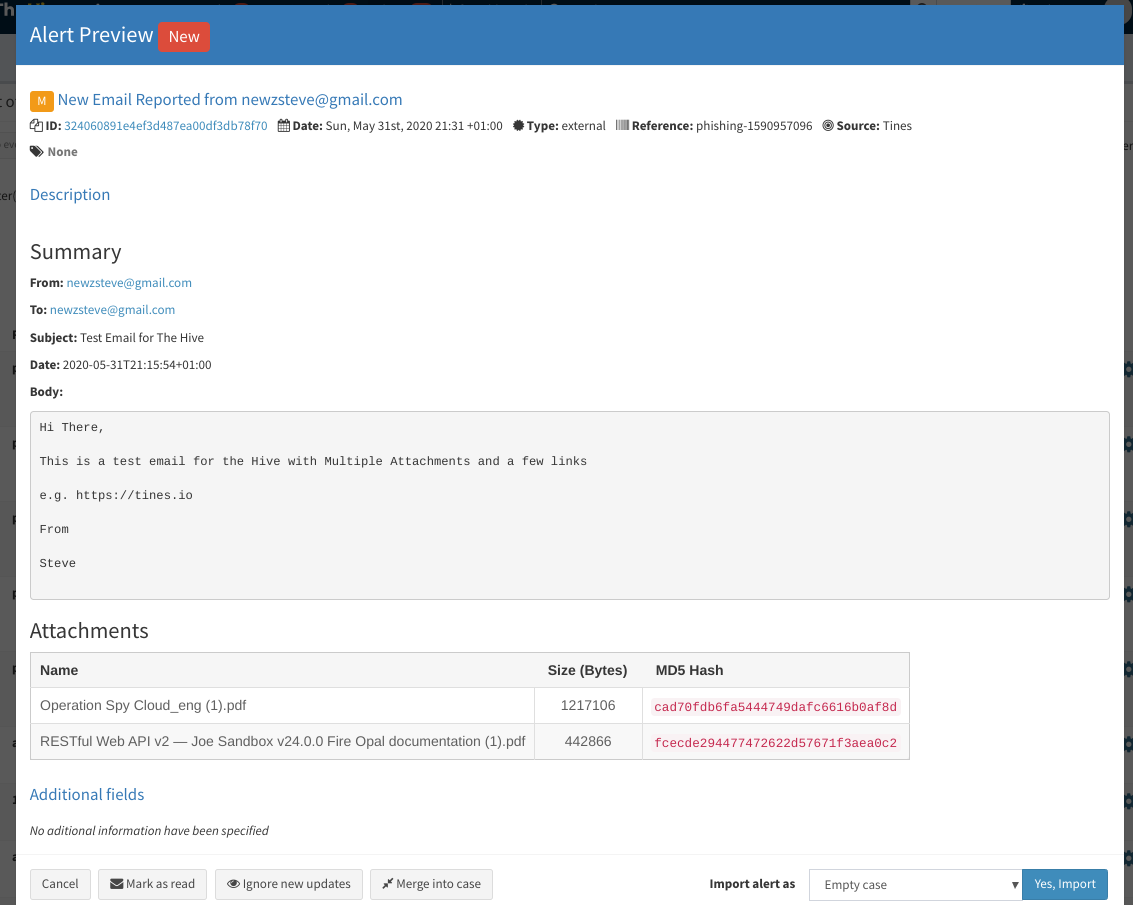Click the copy icon beside ID
The image size is (1133, 905).
click(36, 125)
